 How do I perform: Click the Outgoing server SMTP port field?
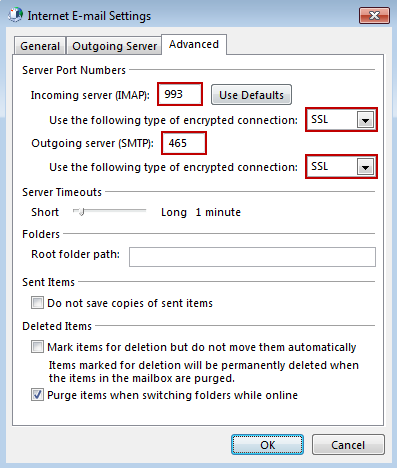(184, 143)
